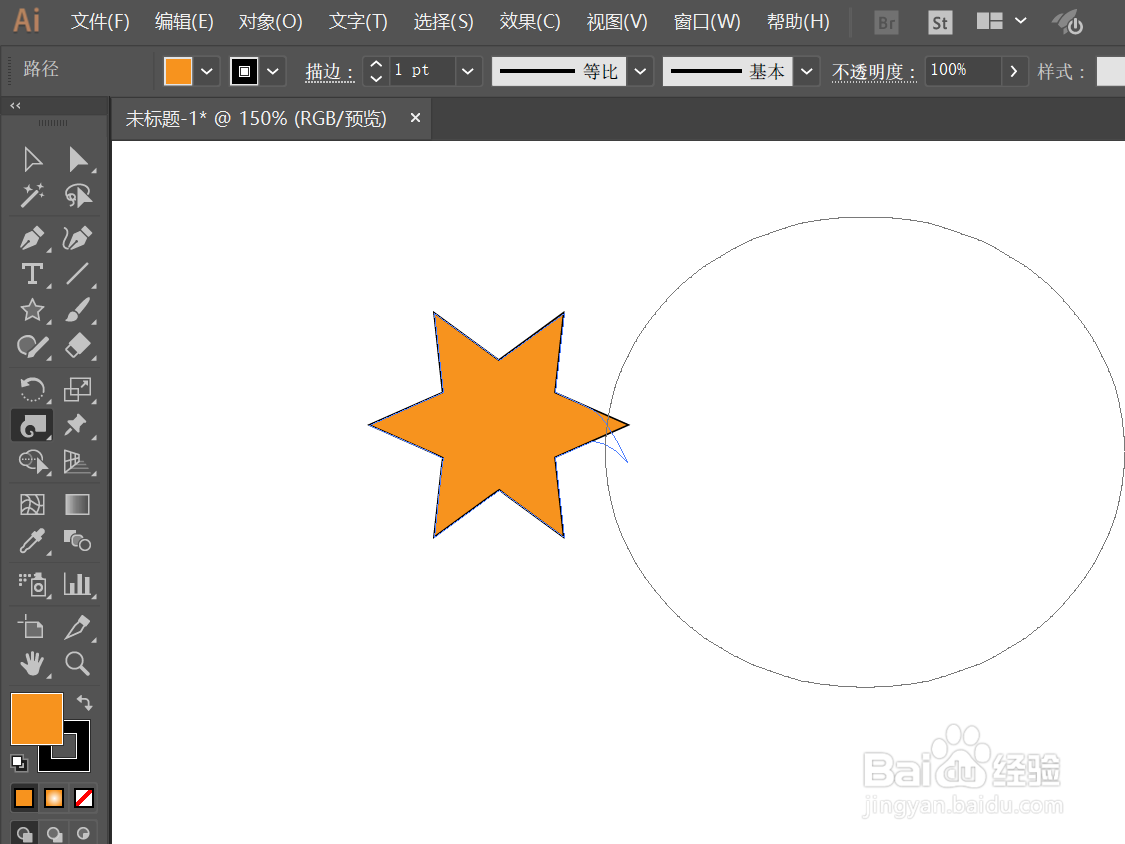
Task: Set paint mode to solid Color
Action: (x=24, y=797)
